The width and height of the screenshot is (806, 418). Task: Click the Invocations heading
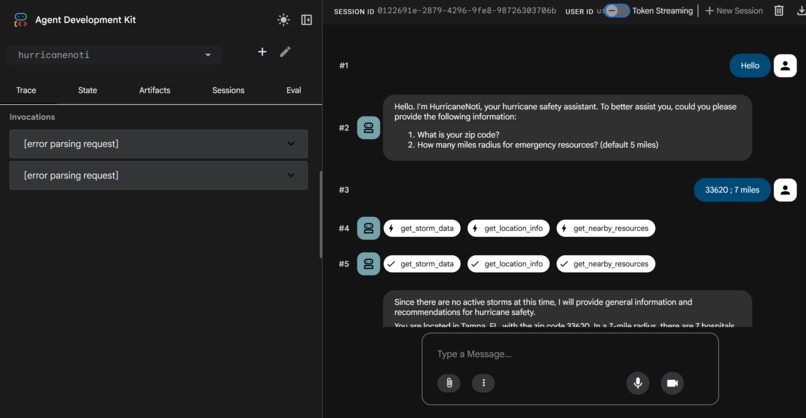point(32,117)
